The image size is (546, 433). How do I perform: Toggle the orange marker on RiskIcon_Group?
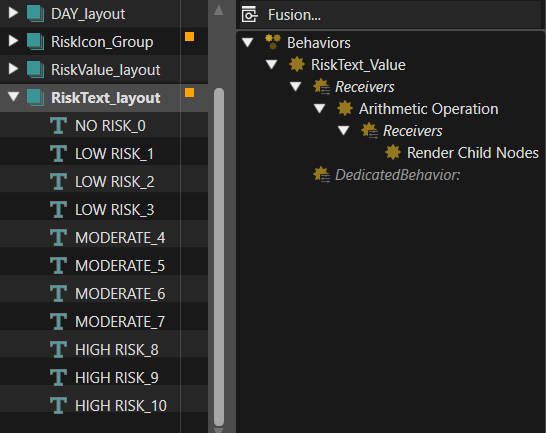click(x=189, y=37)
